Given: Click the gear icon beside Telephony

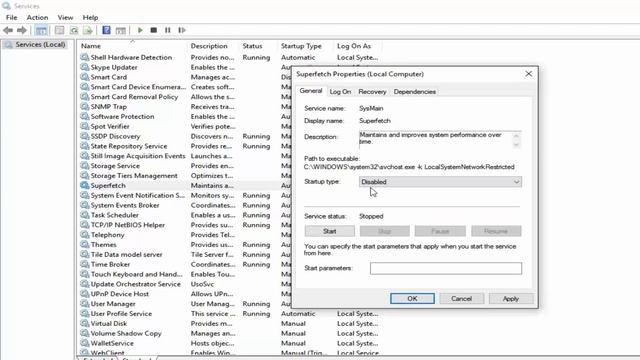Looking at the screenshot, I should pos(84,235).
